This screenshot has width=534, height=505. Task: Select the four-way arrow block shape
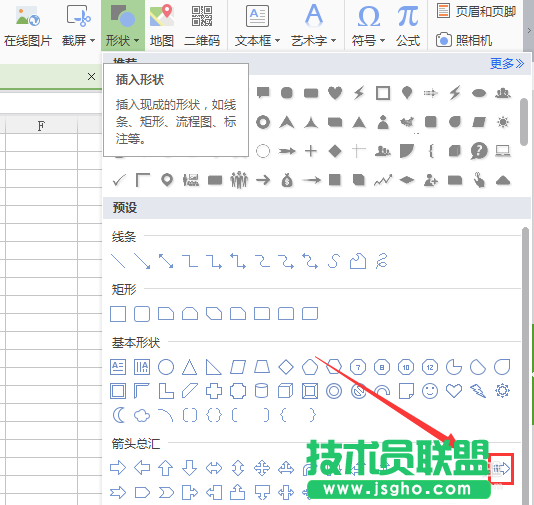pyautogui.click(x=262, y=468)
